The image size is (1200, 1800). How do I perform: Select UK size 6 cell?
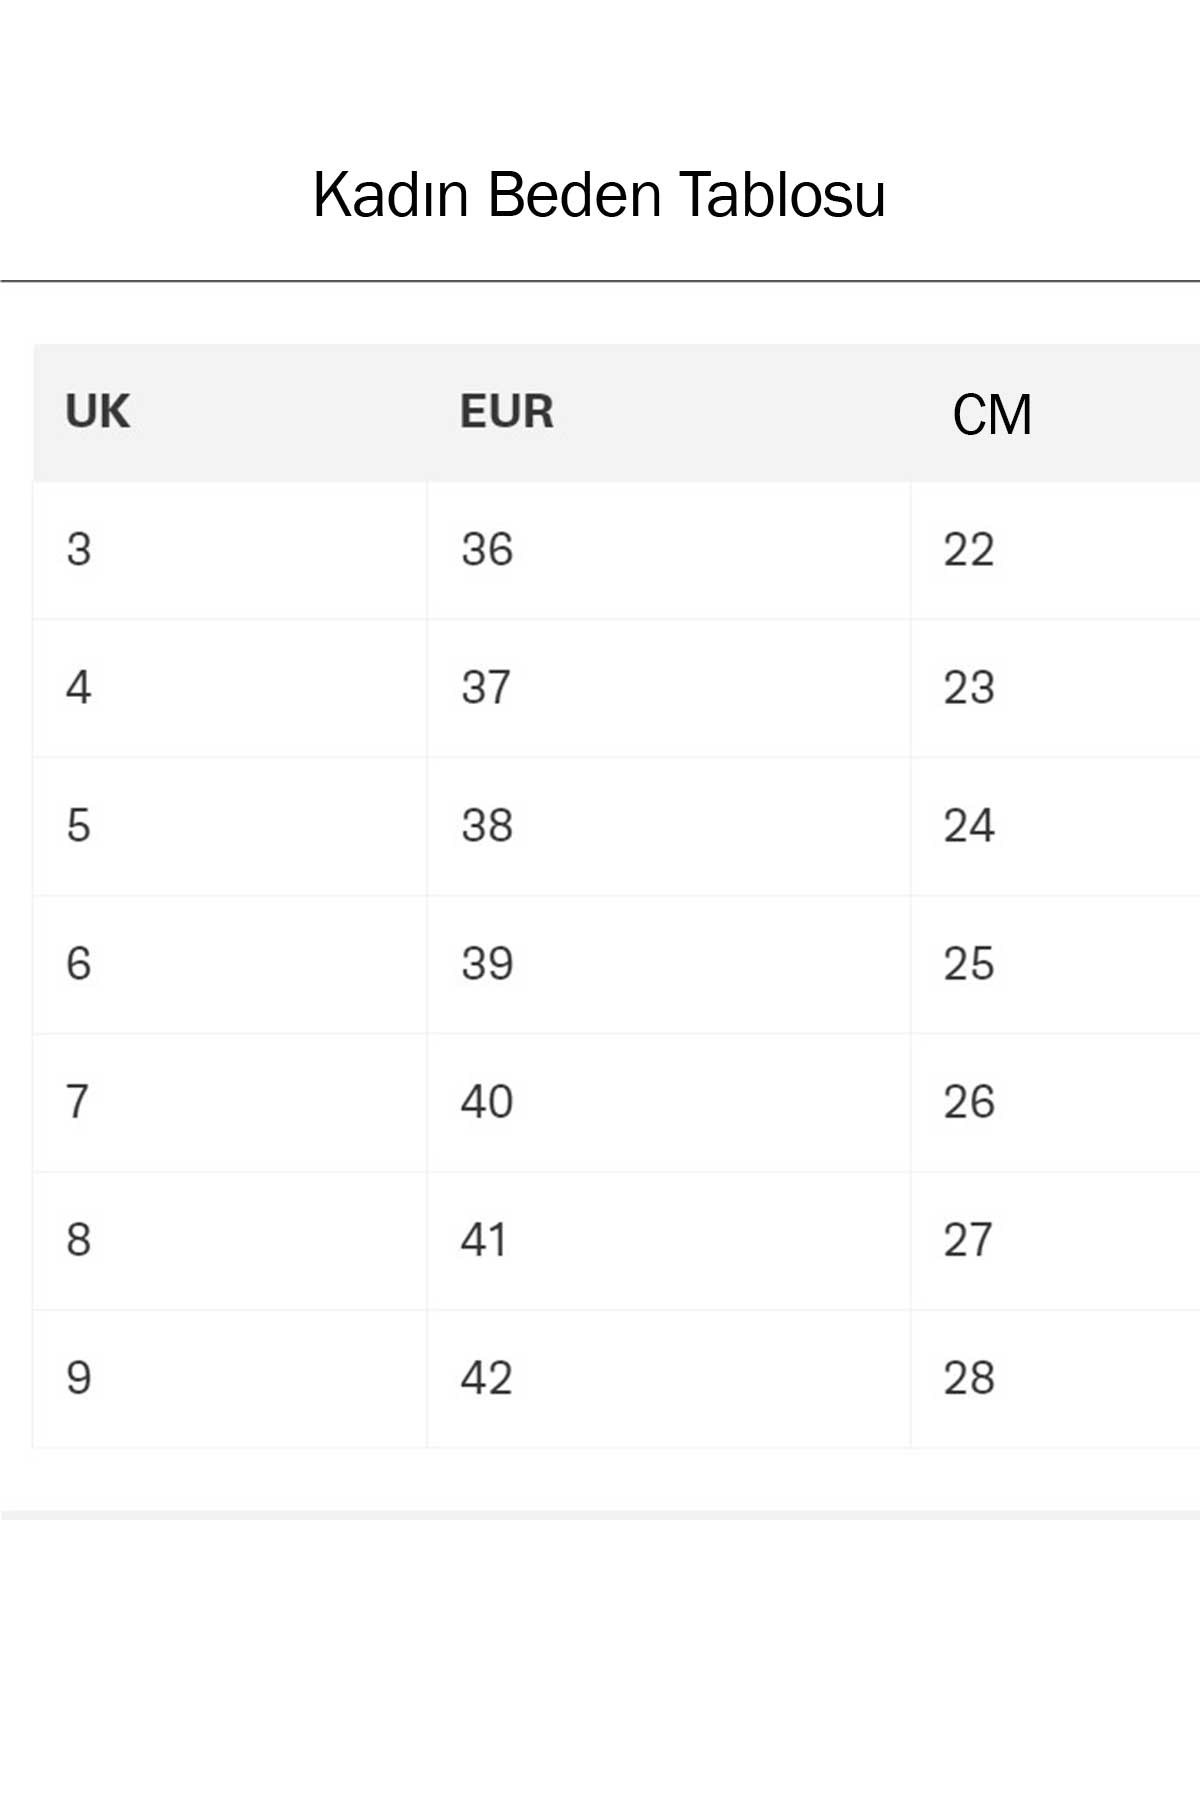[x=79, y=963]
